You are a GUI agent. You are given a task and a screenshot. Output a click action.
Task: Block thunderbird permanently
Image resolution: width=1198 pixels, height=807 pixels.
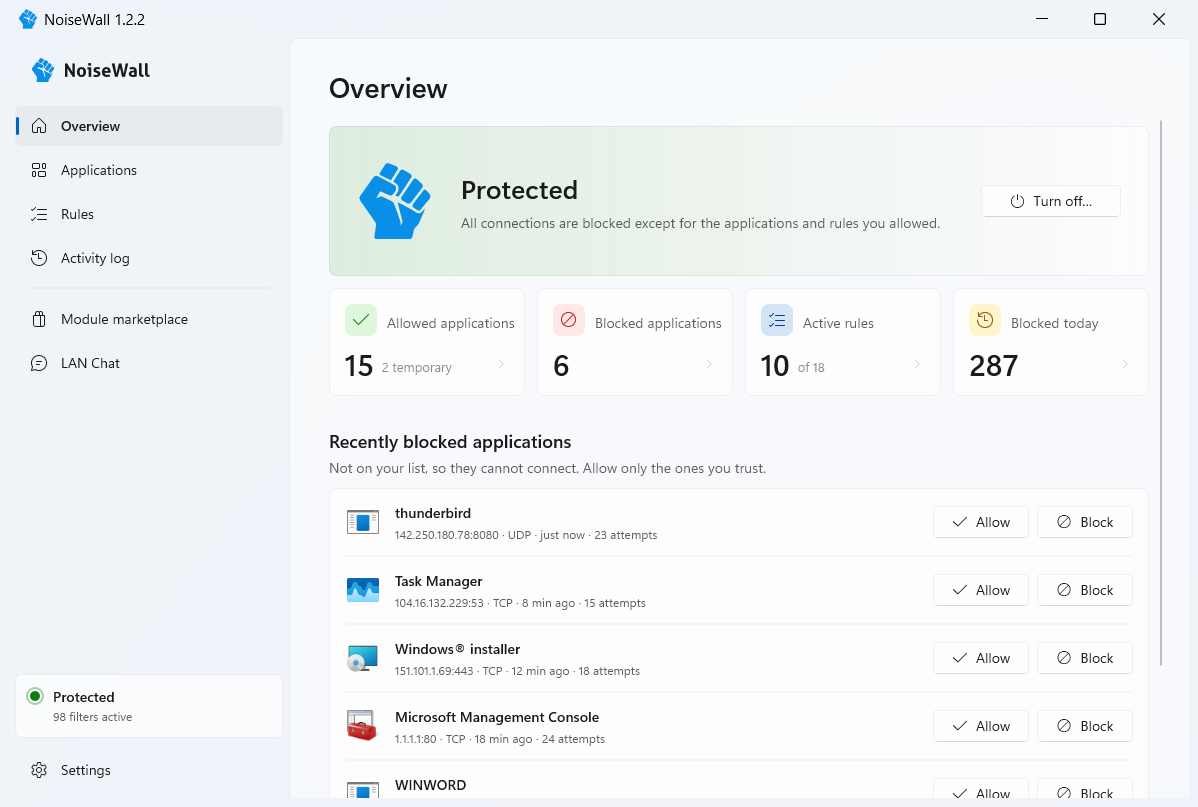[x=1085, y=522]
